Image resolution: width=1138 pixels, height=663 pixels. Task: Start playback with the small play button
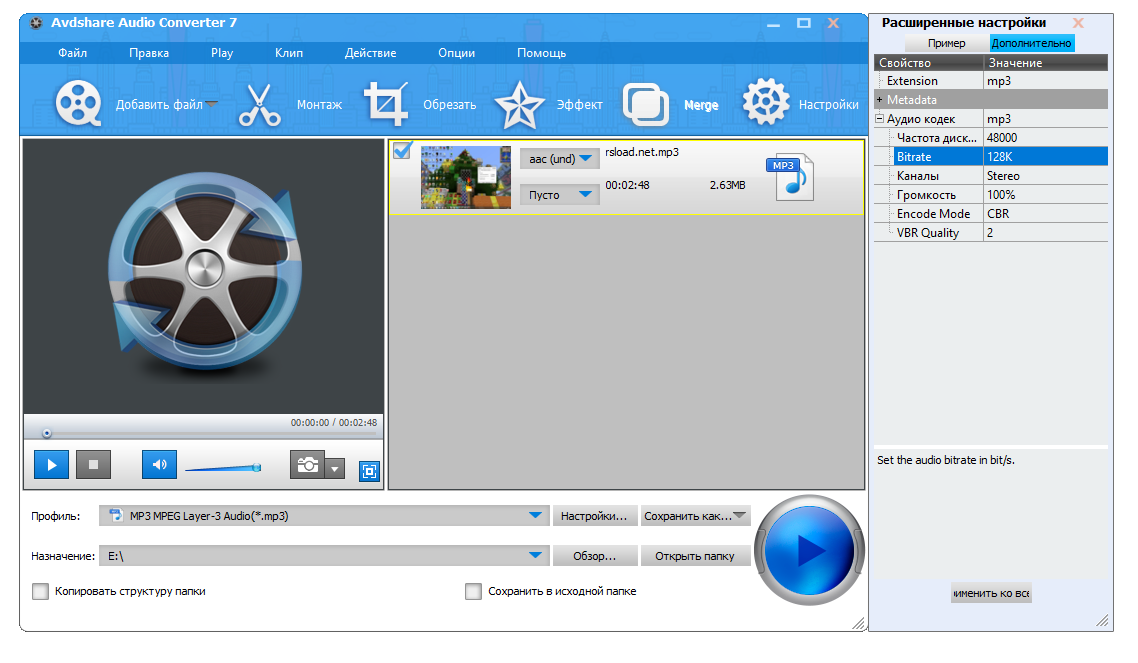(52, 464)
